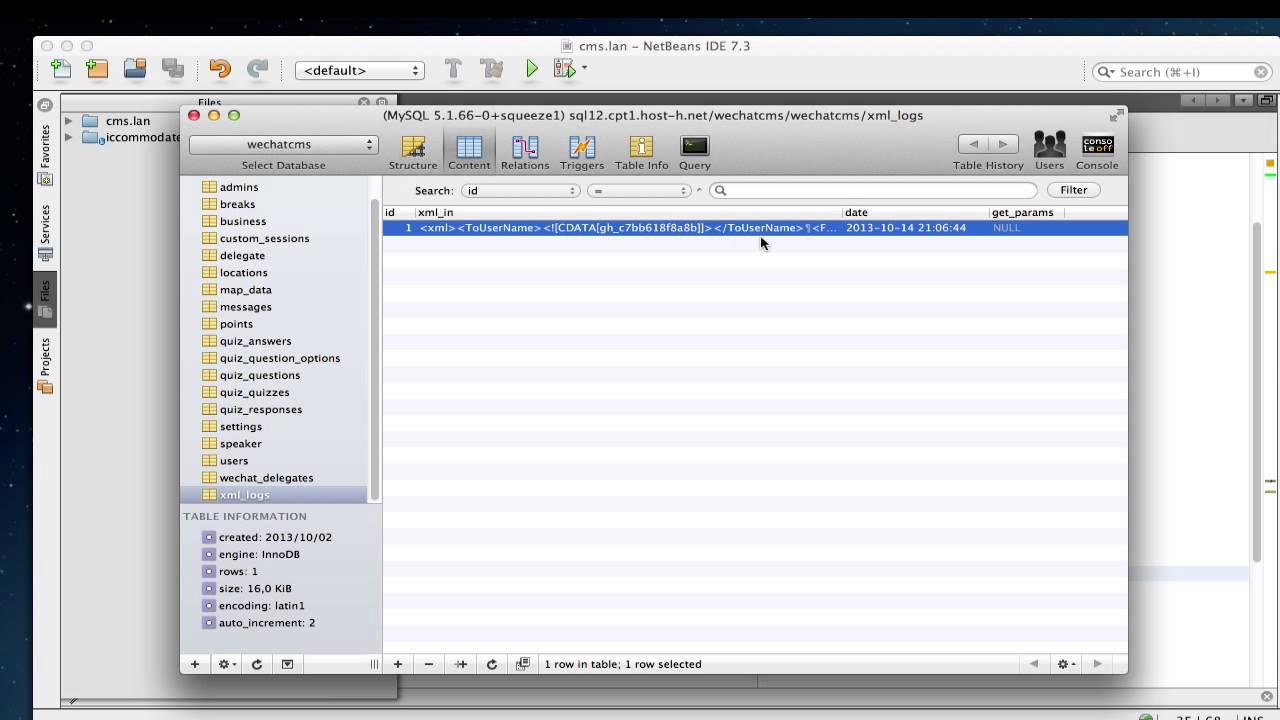Sort by the xml_in column header

629,212
